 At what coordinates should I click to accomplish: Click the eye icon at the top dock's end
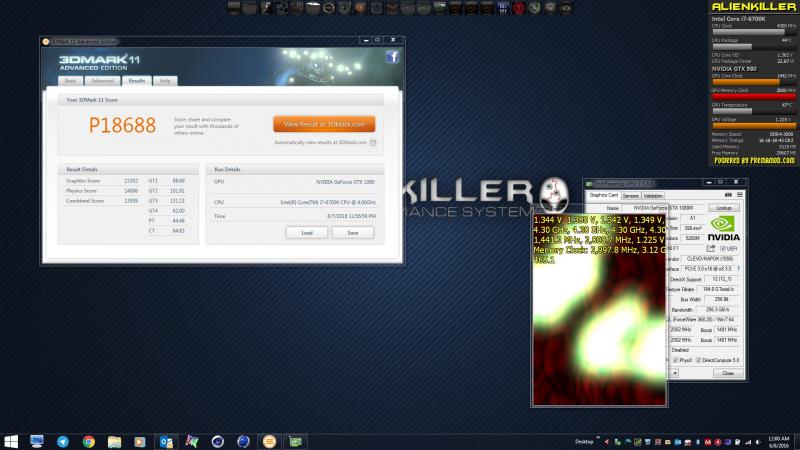566,8
